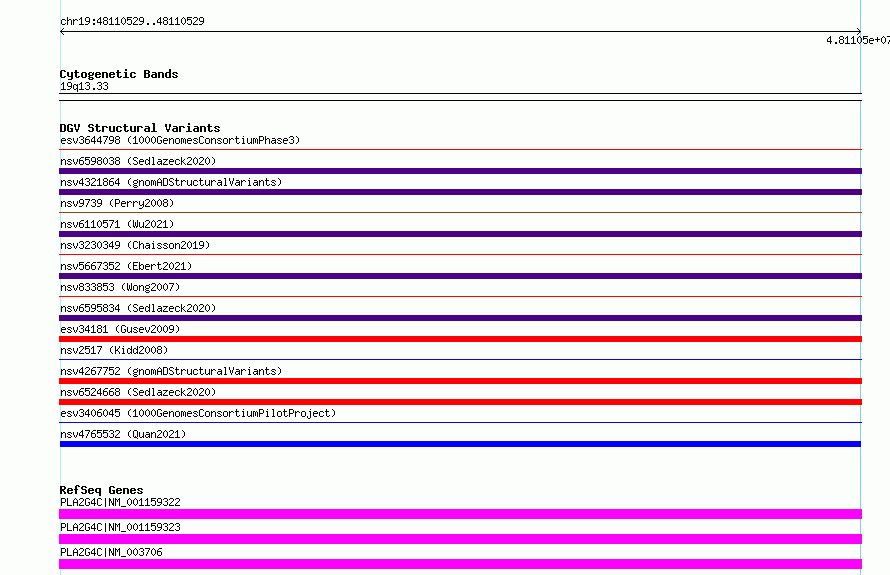Click nsv4321864 (gnomADStructuralVariants) label
Viewport: 890px width, 575px height.
pos(171,182)
